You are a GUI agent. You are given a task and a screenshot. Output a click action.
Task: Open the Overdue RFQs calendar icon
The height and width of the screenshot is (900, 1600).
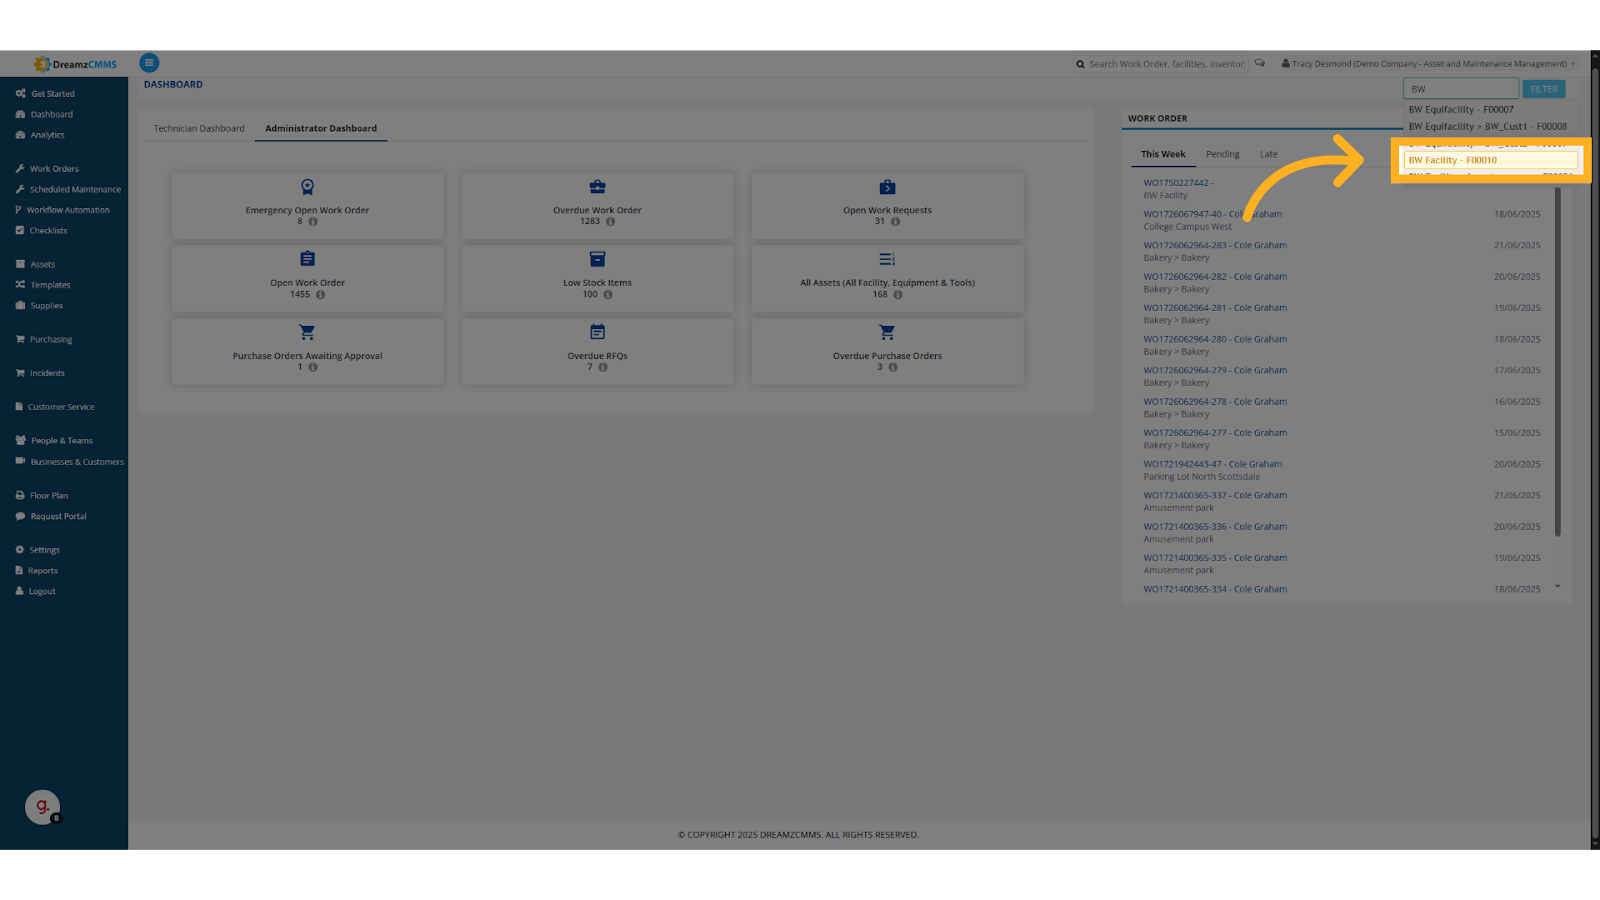pyautogui.click(x=597, y=332)
